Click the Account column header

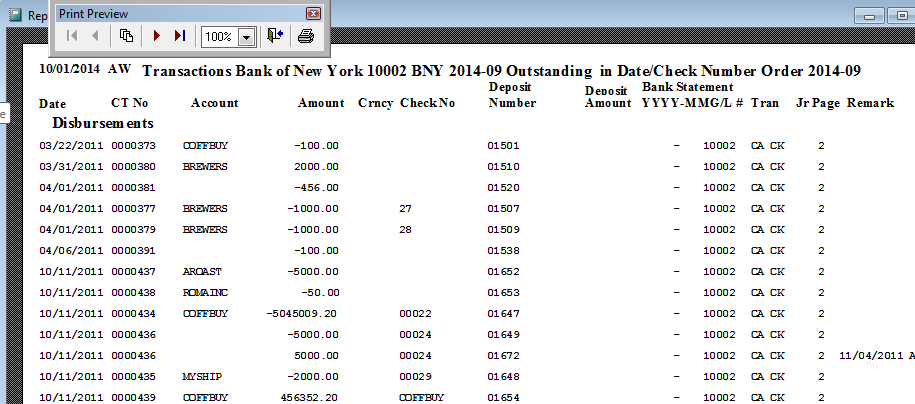point(215,103)
